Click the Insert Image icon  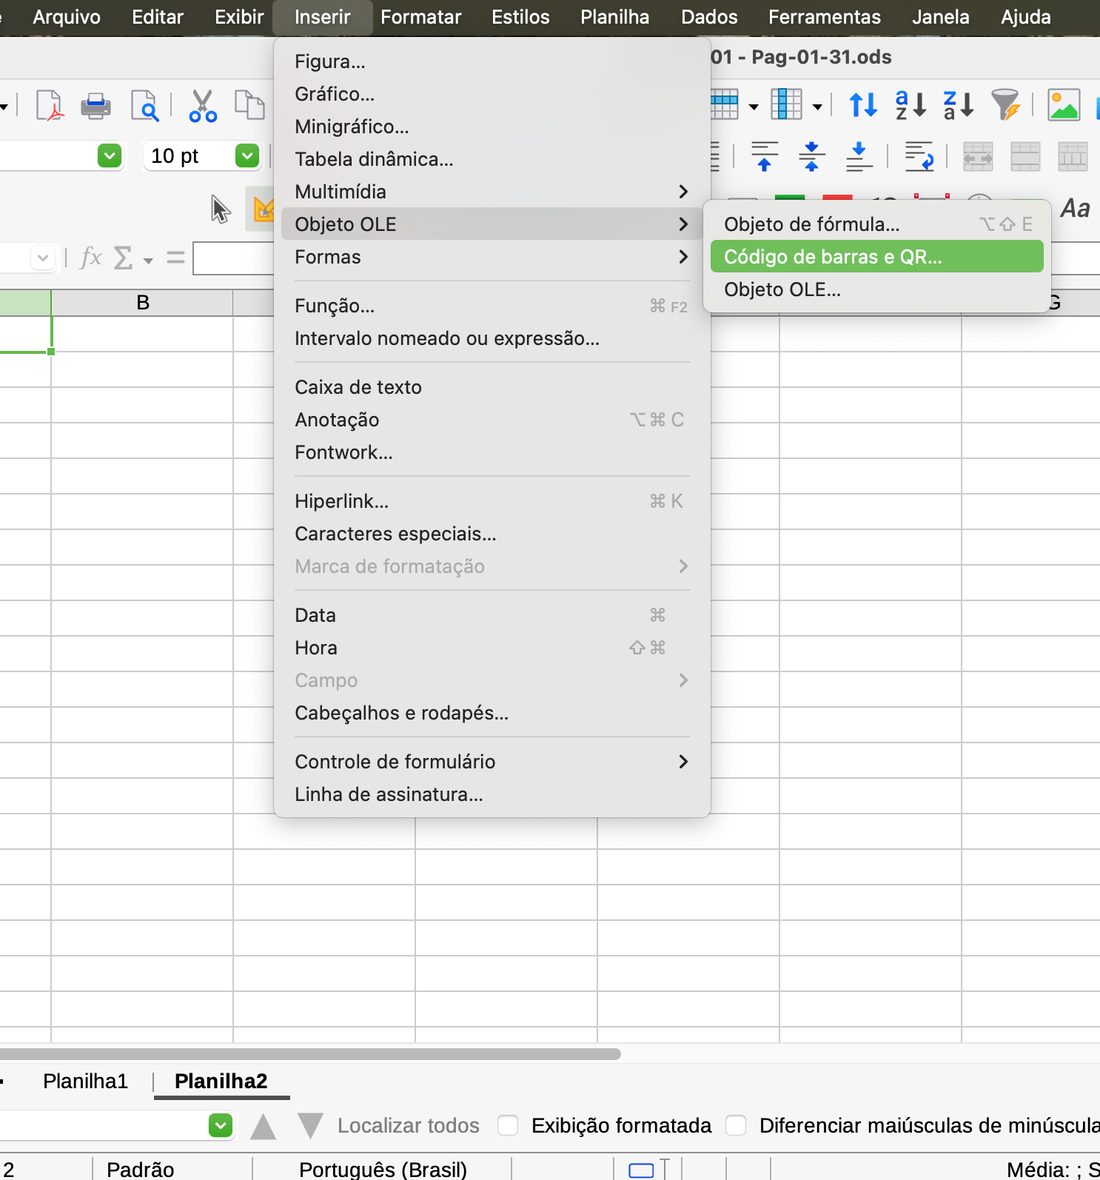point(1064,105)
